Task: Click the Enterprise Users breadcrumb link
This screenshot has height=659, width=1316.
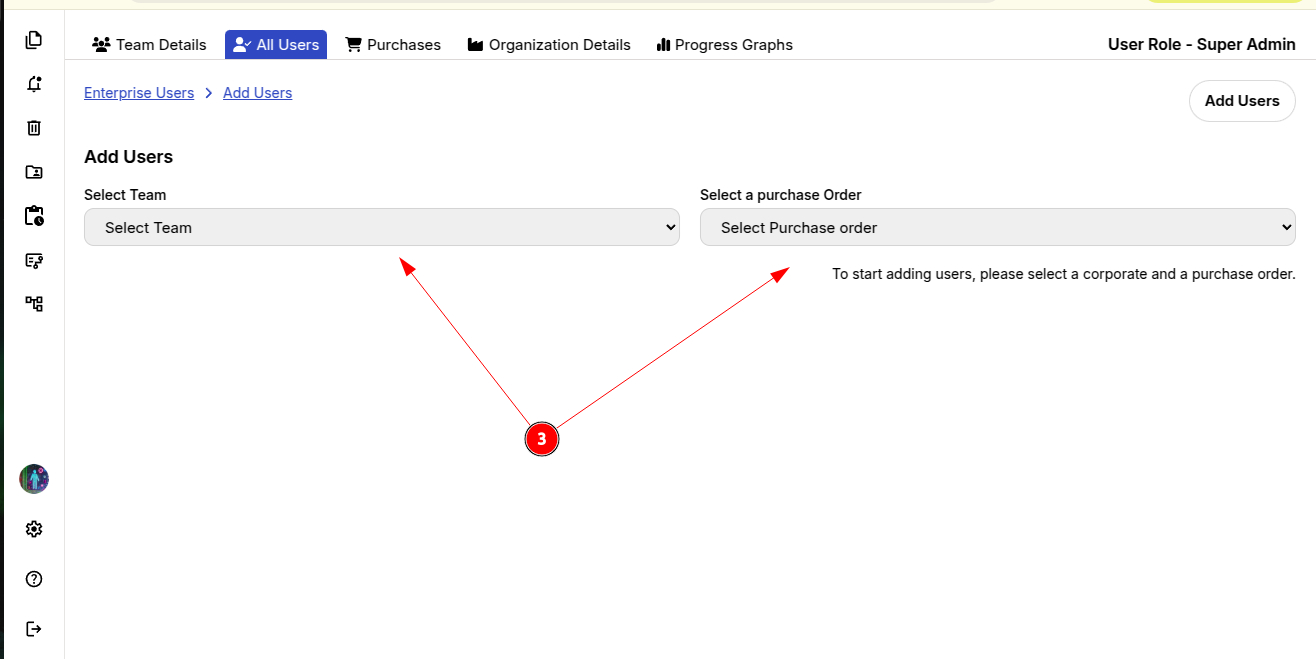Action: click(139, 93)
